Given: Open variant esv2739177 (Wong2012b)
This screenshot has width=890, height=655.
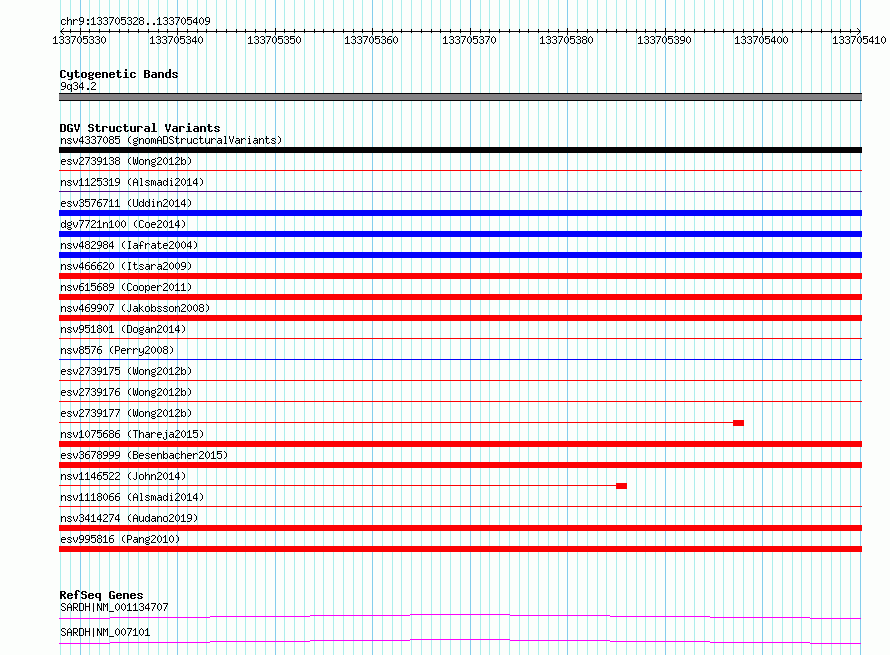Looking at the screenshot, I should pyautogui.click(x=126, y=413).
